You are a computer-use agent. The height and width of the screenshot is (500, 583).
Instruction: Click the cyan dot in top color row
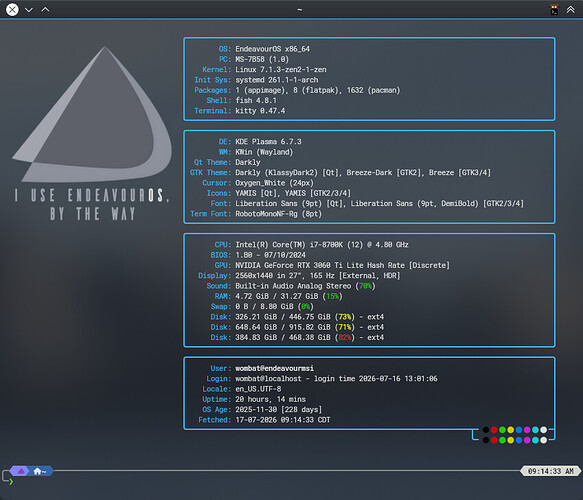click(x=535, y=430)
